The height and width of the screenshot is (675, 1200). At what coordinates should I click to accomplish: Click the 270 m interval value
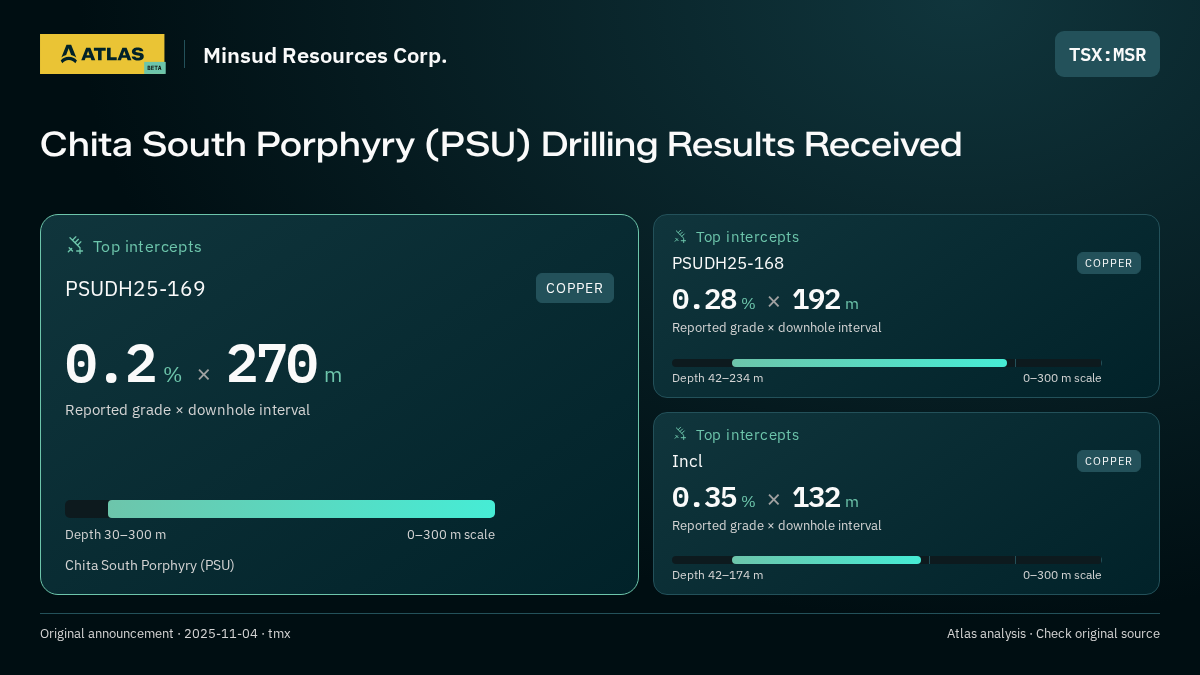[x=284, y=366]
